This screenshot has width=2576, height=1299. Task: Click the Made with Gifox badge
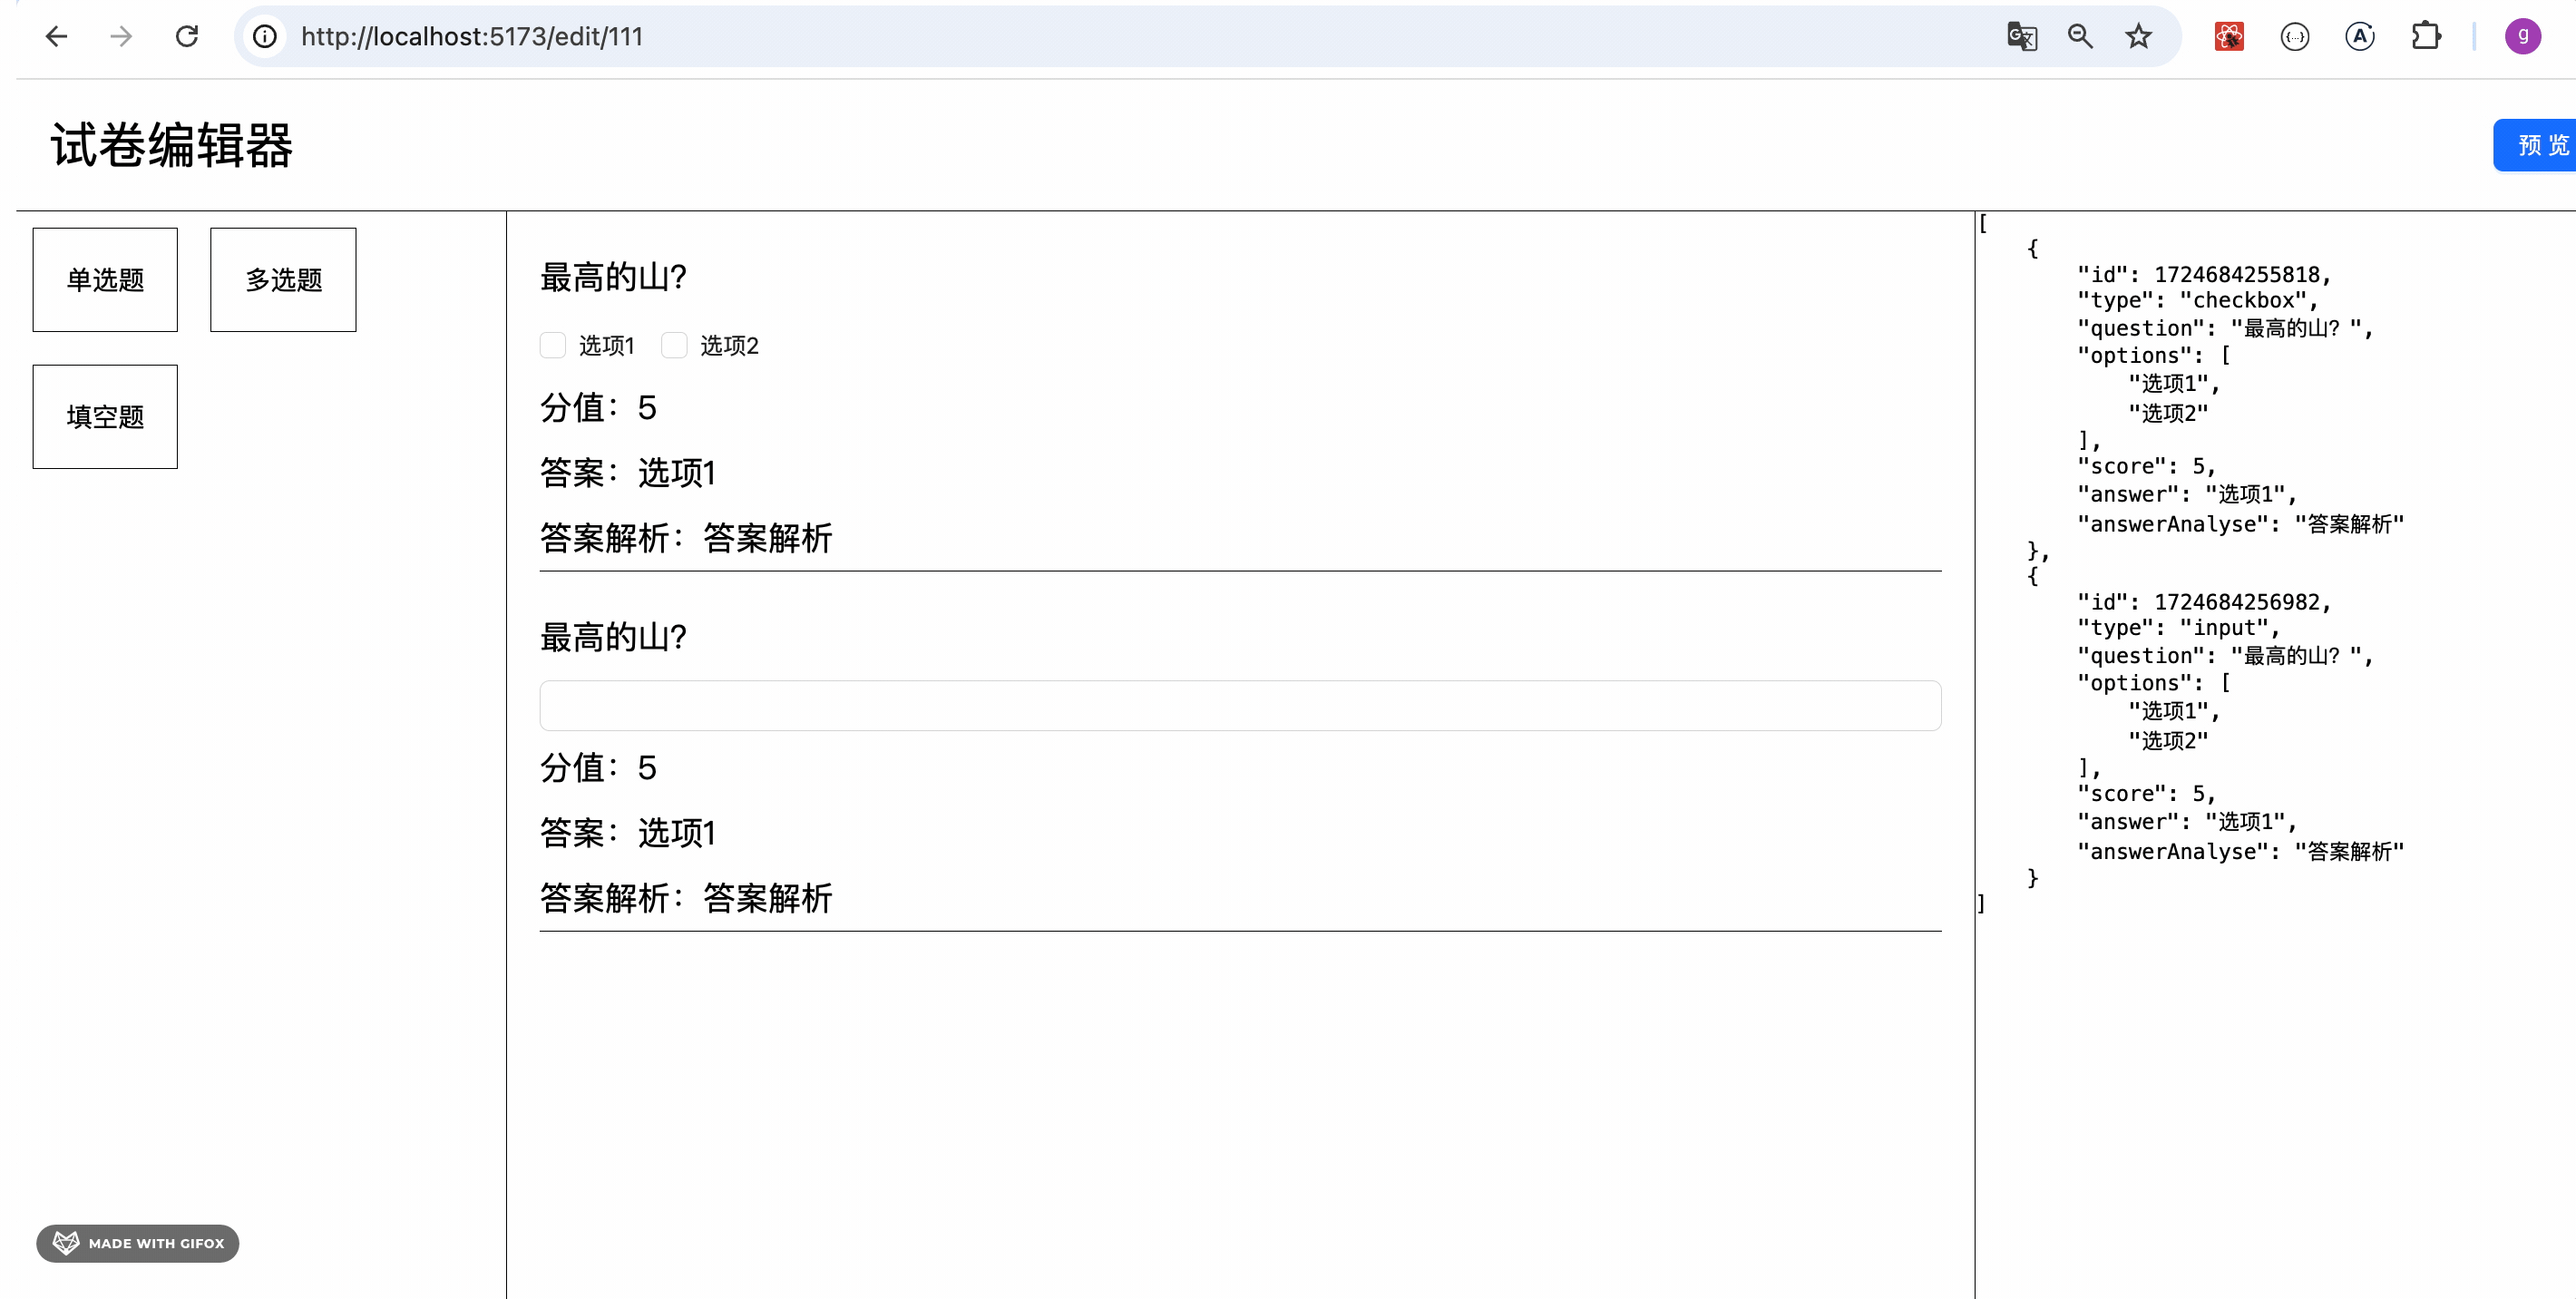tap(138, 1243)
